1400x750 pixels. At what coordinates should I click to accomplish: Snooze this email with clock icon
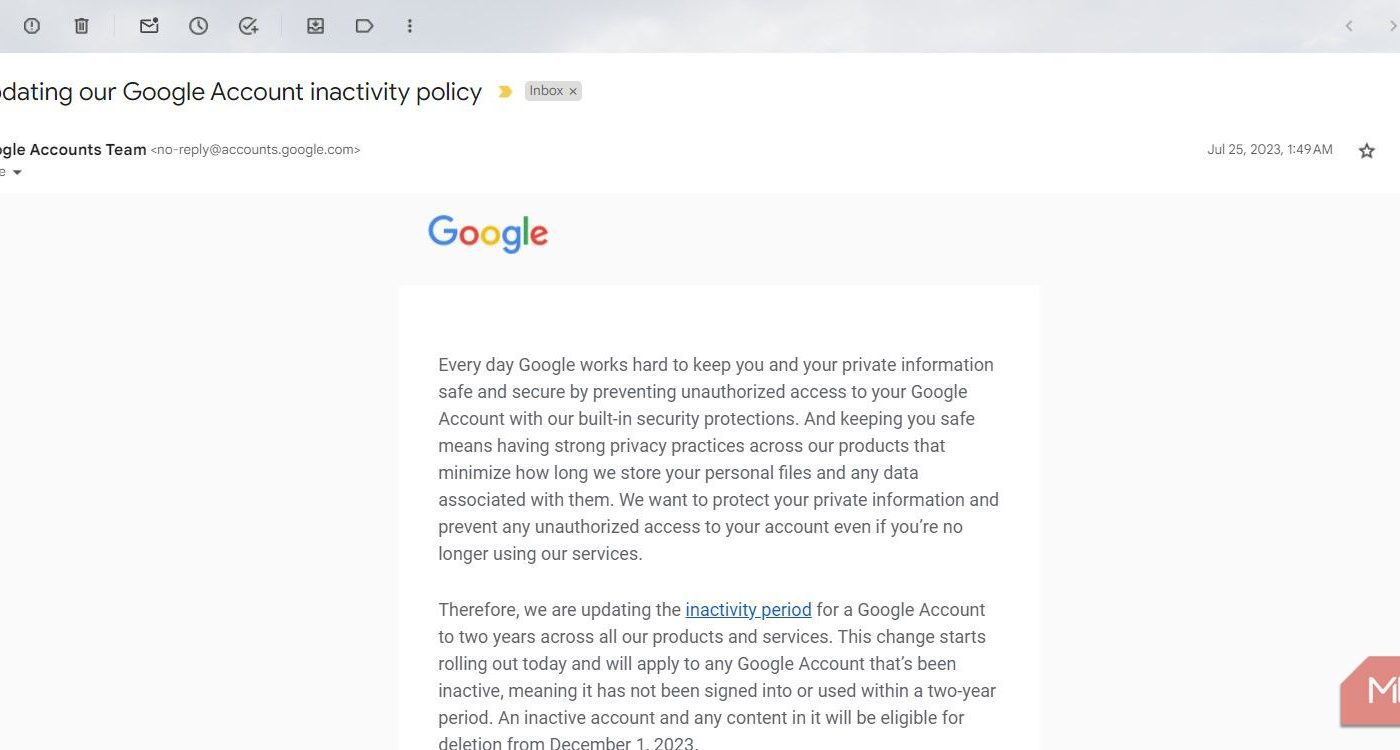coord(199,26)
